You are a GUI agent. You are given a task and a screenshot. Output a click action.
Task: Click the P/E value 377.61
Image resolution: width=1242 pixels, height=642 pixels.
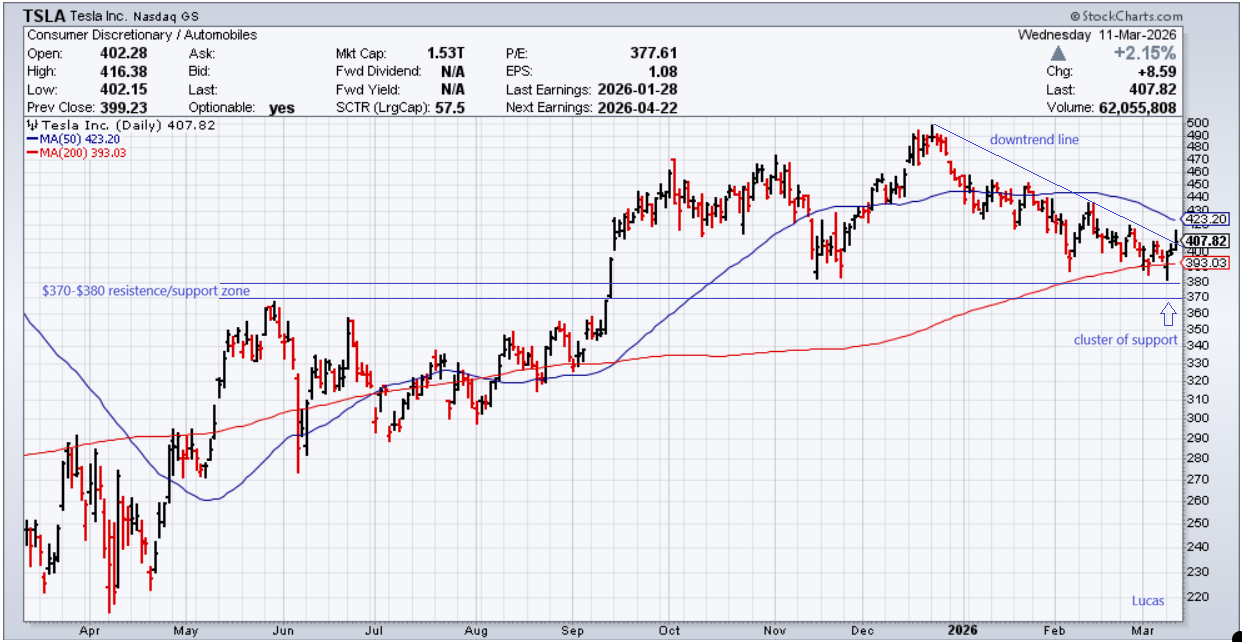tap(654, 53)
